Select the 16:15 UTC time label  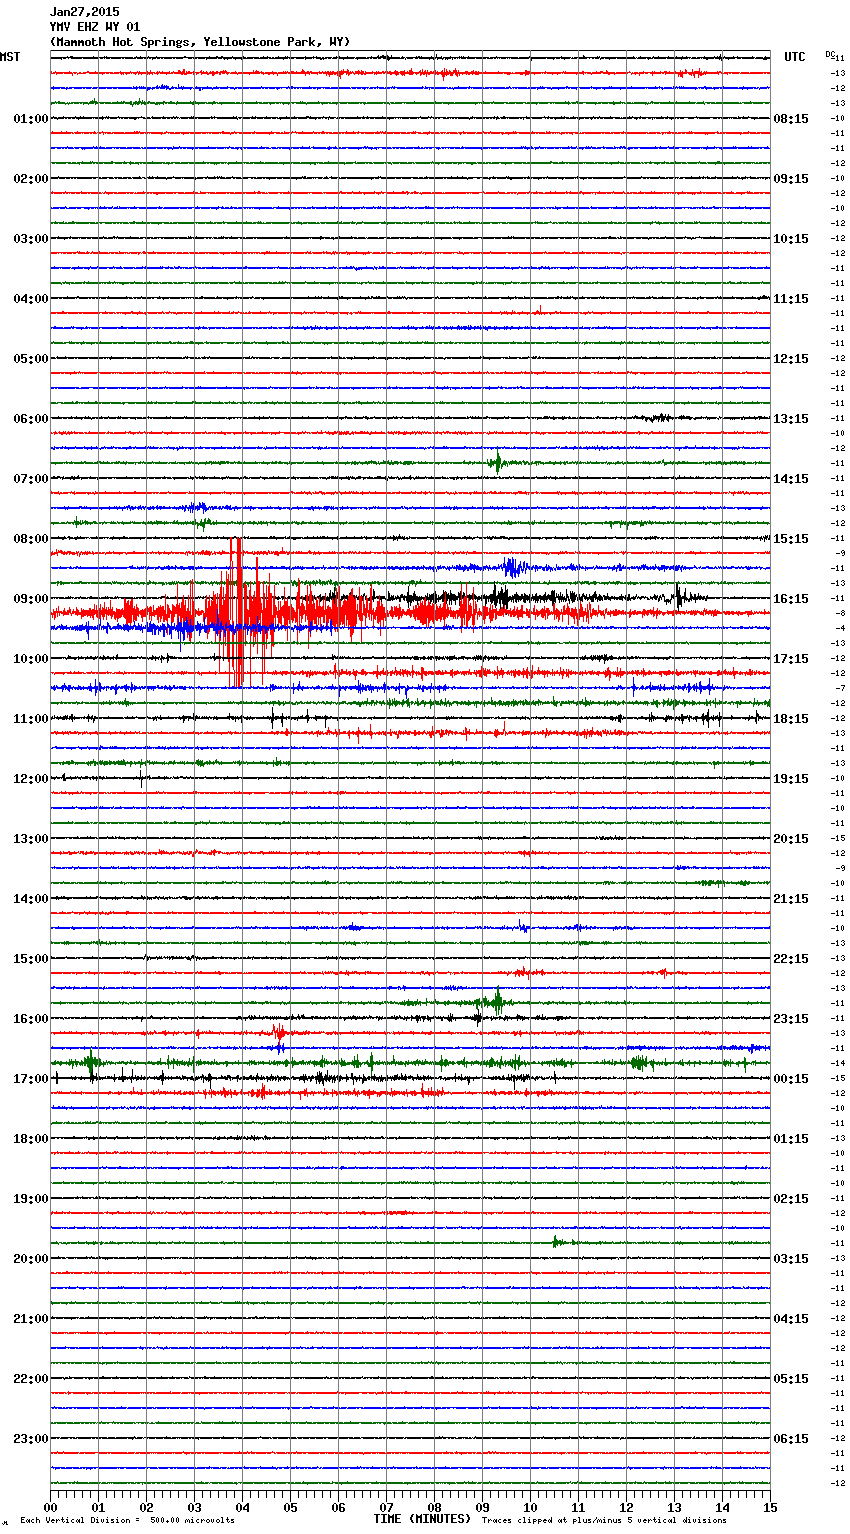tap(791, 599)
